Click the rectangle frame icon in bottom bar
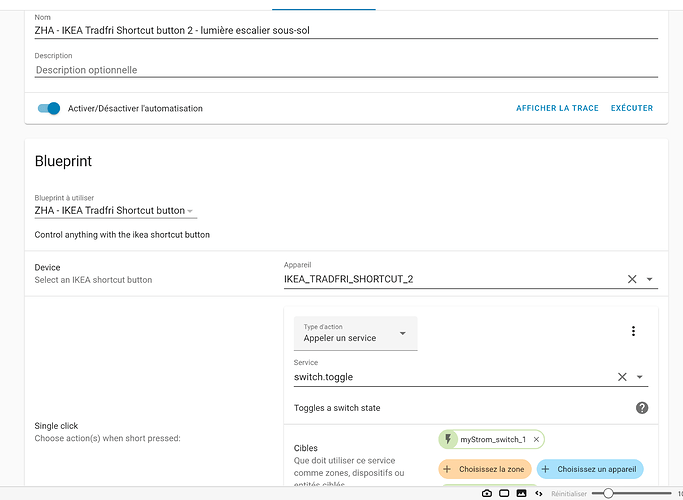 tap(504, 493)
